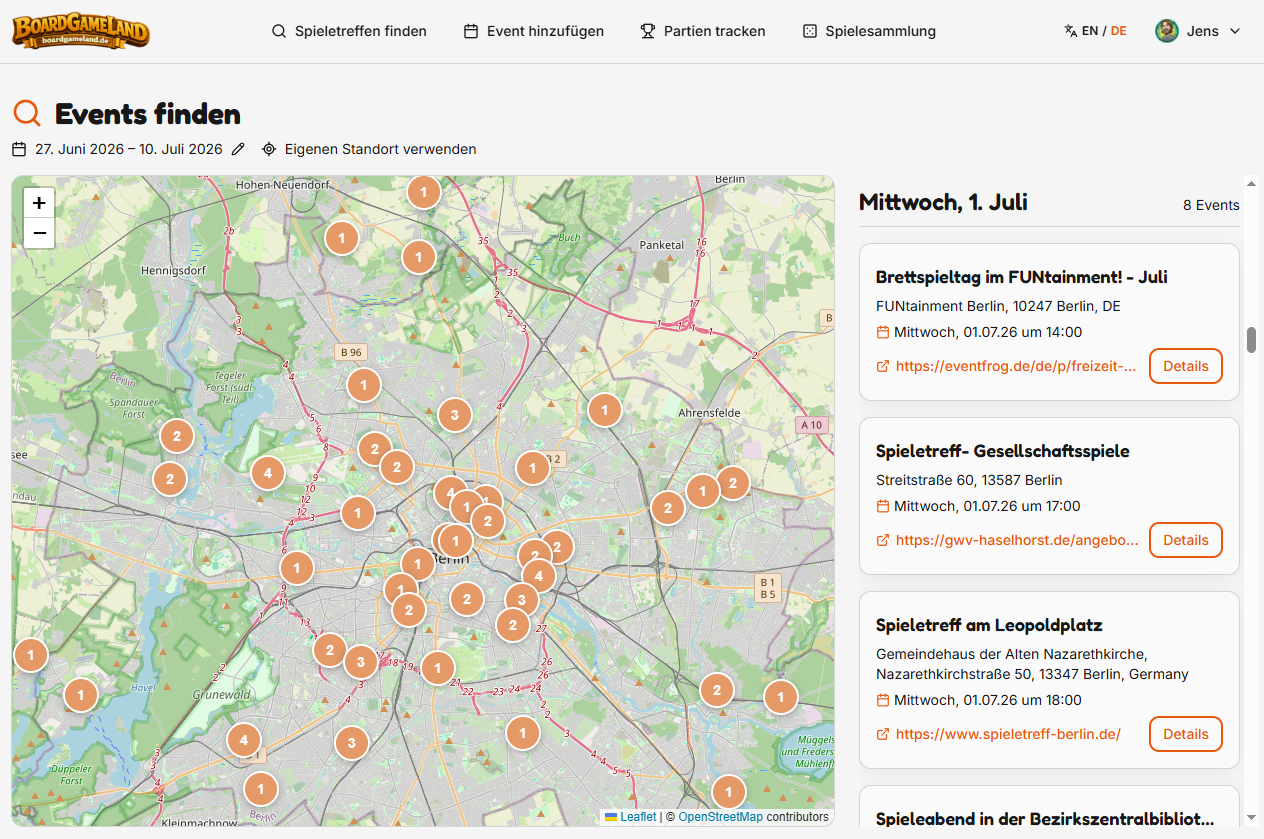The height and width of the screenshot is (839, 1264).
Task: Click the orange search icon beside Events finden
Action: pyautogui.click(x=27, y=113)
